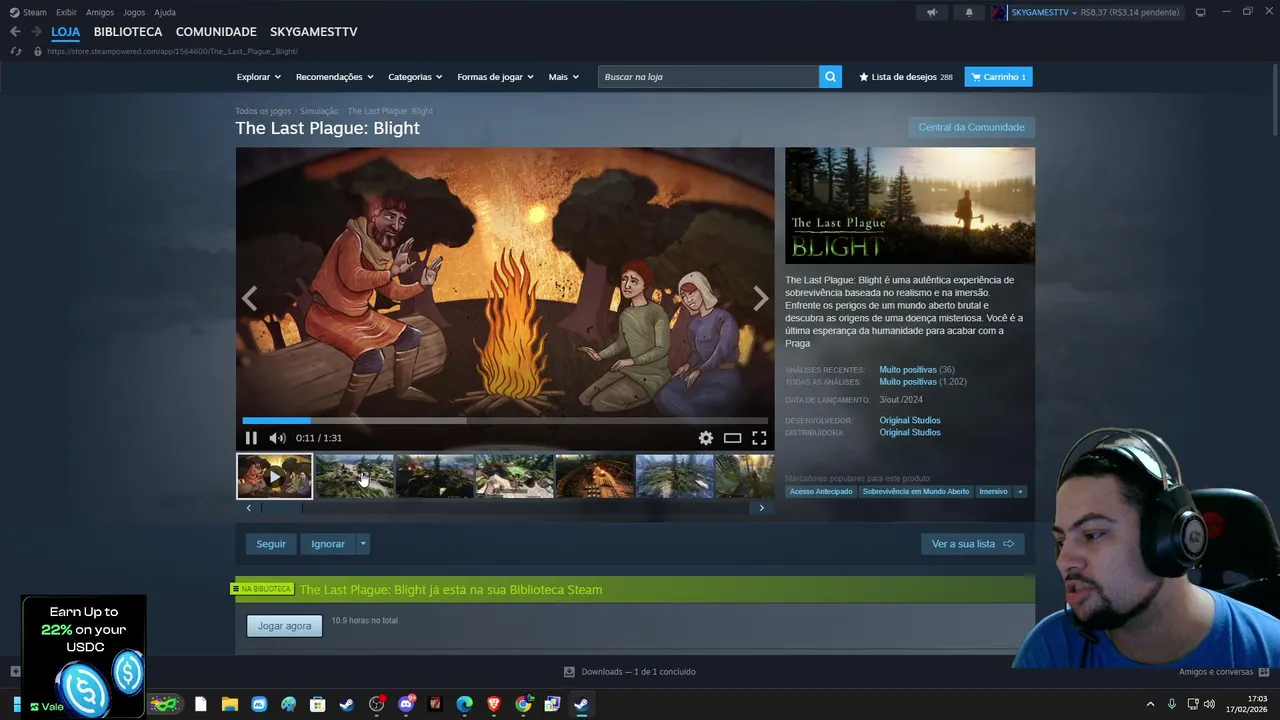1280x720 pixels.
Task: Open Google Chrome in taskbar
Action: click(523, 704)
